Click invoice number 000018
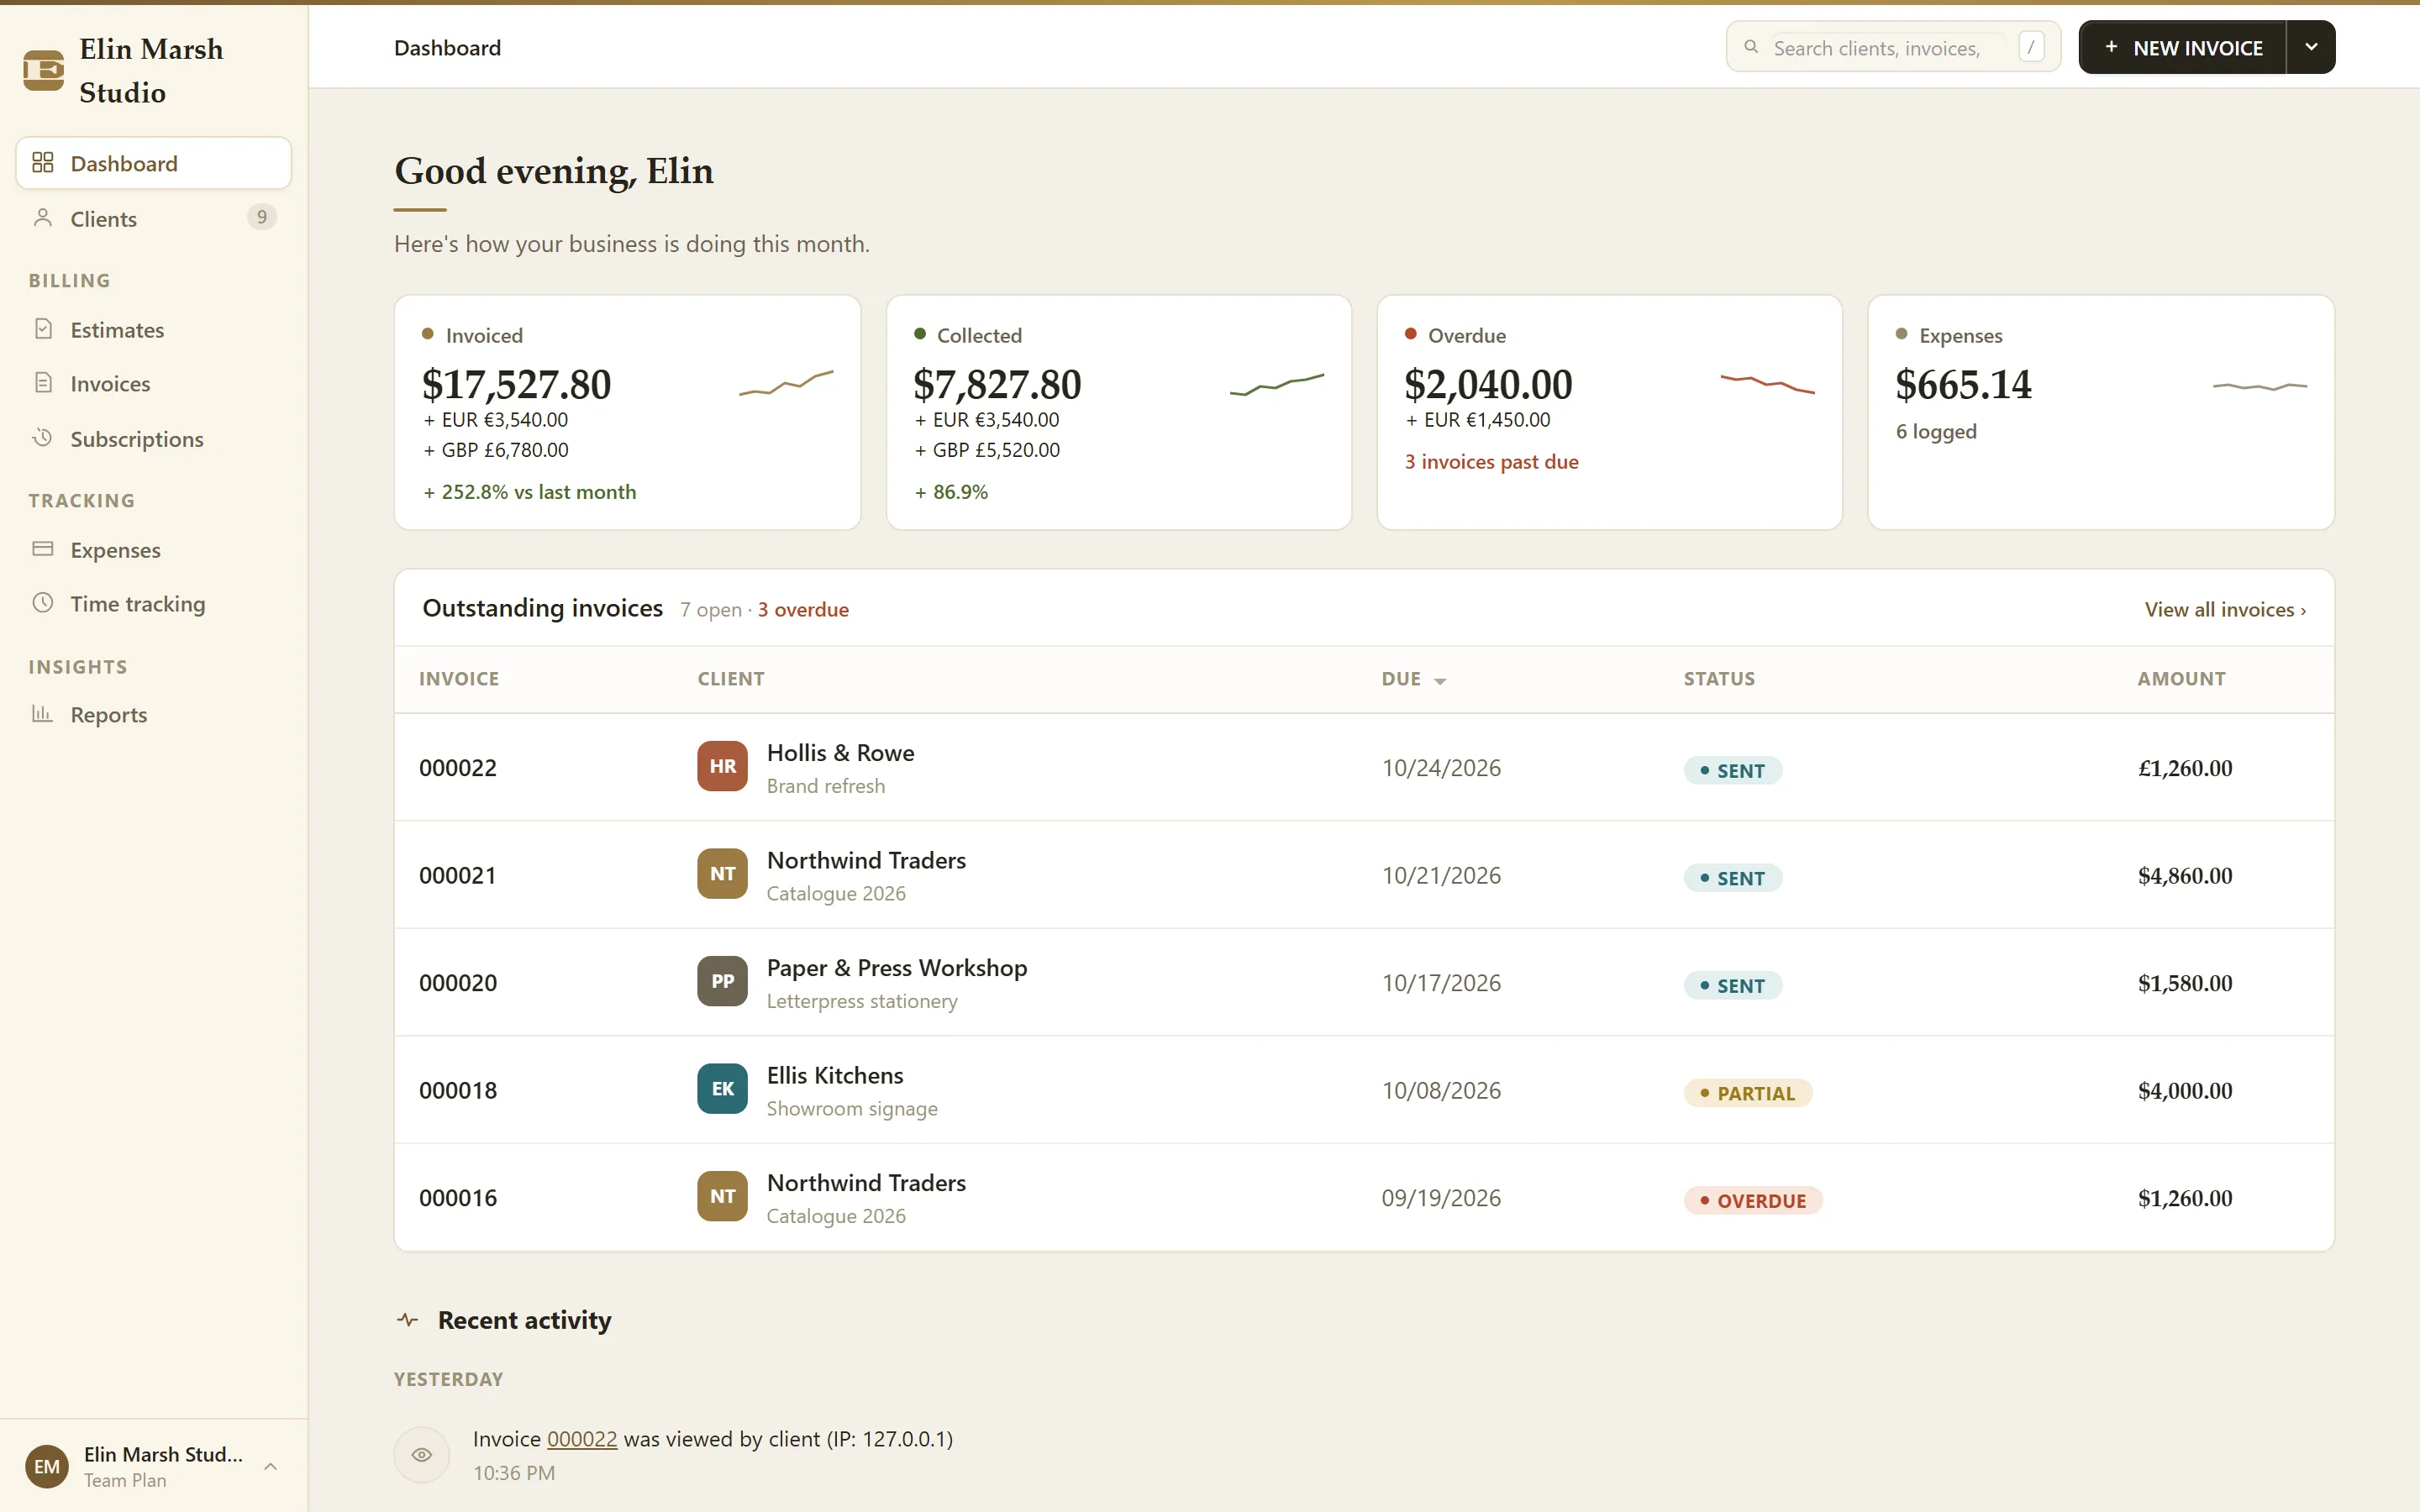The width and height of the screenshot is (2420, 1512). [458, 1090]
